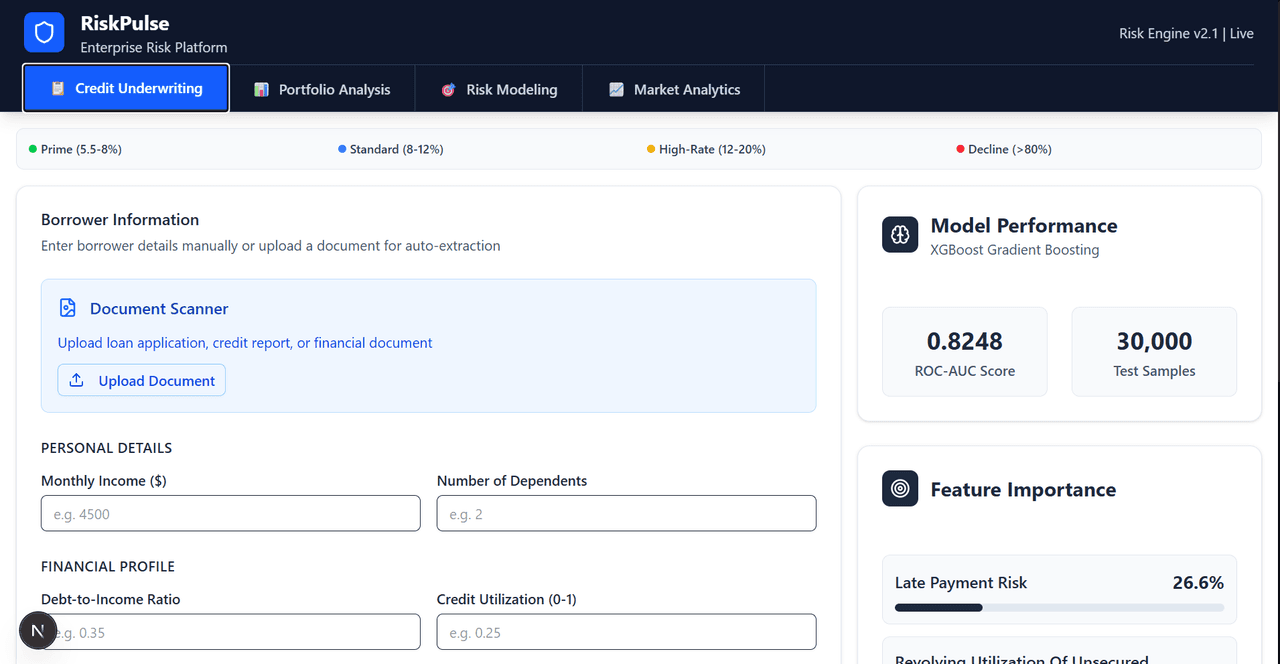Click the Risk Engine v2.1 Live status link
The image size is (1280, 664).
(x=1186, y=33)
